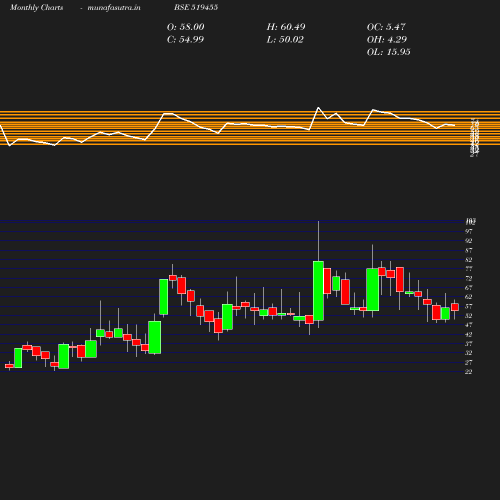The width and height of the screenshot is (500, 500).
Task: Select the first small red candle at far left
Action: [x=9, y=366]
